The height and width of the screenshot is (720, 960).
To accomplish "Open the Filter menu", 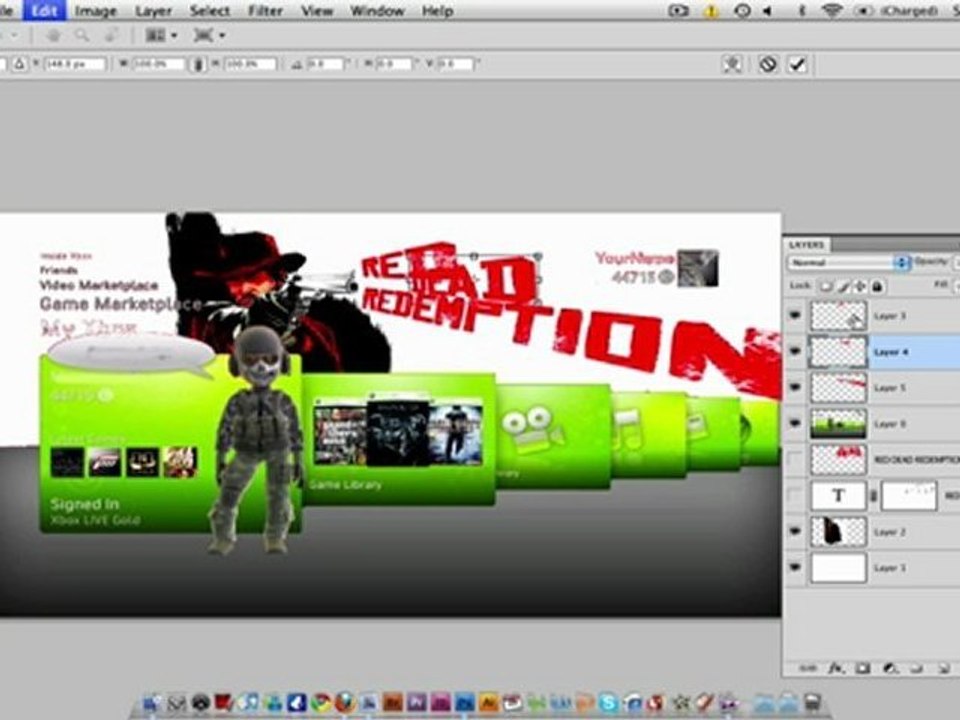I will point(265,11).
